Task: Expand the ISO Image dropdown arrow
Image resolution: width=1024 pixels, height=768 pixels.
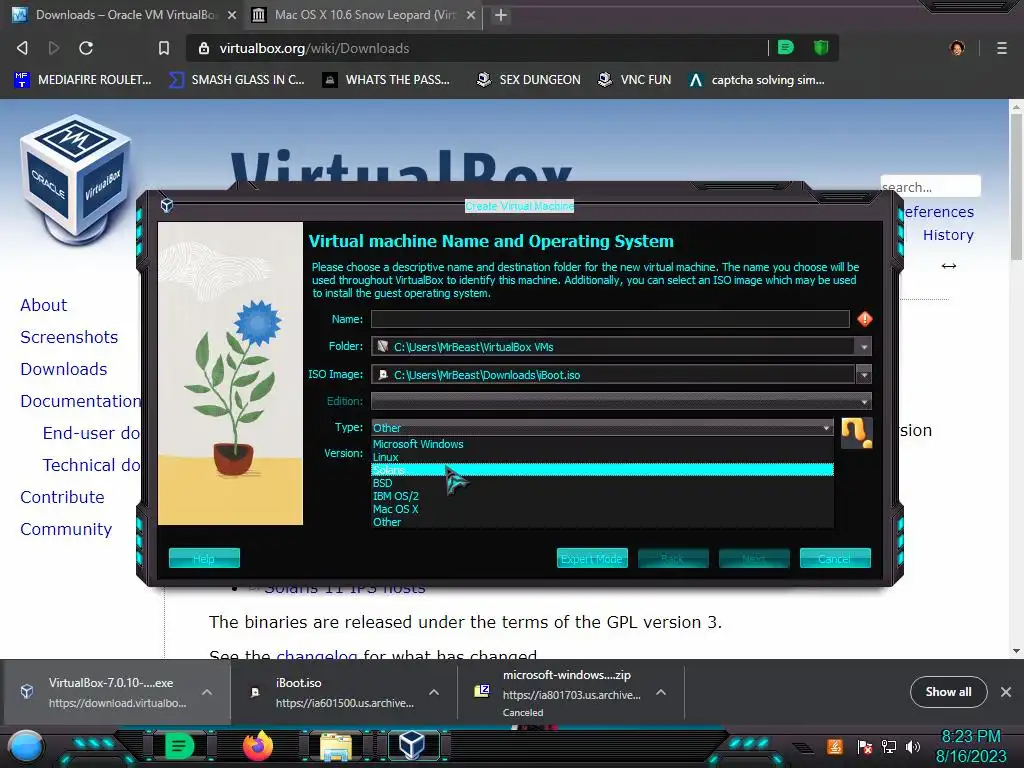Action: [863, 375]
